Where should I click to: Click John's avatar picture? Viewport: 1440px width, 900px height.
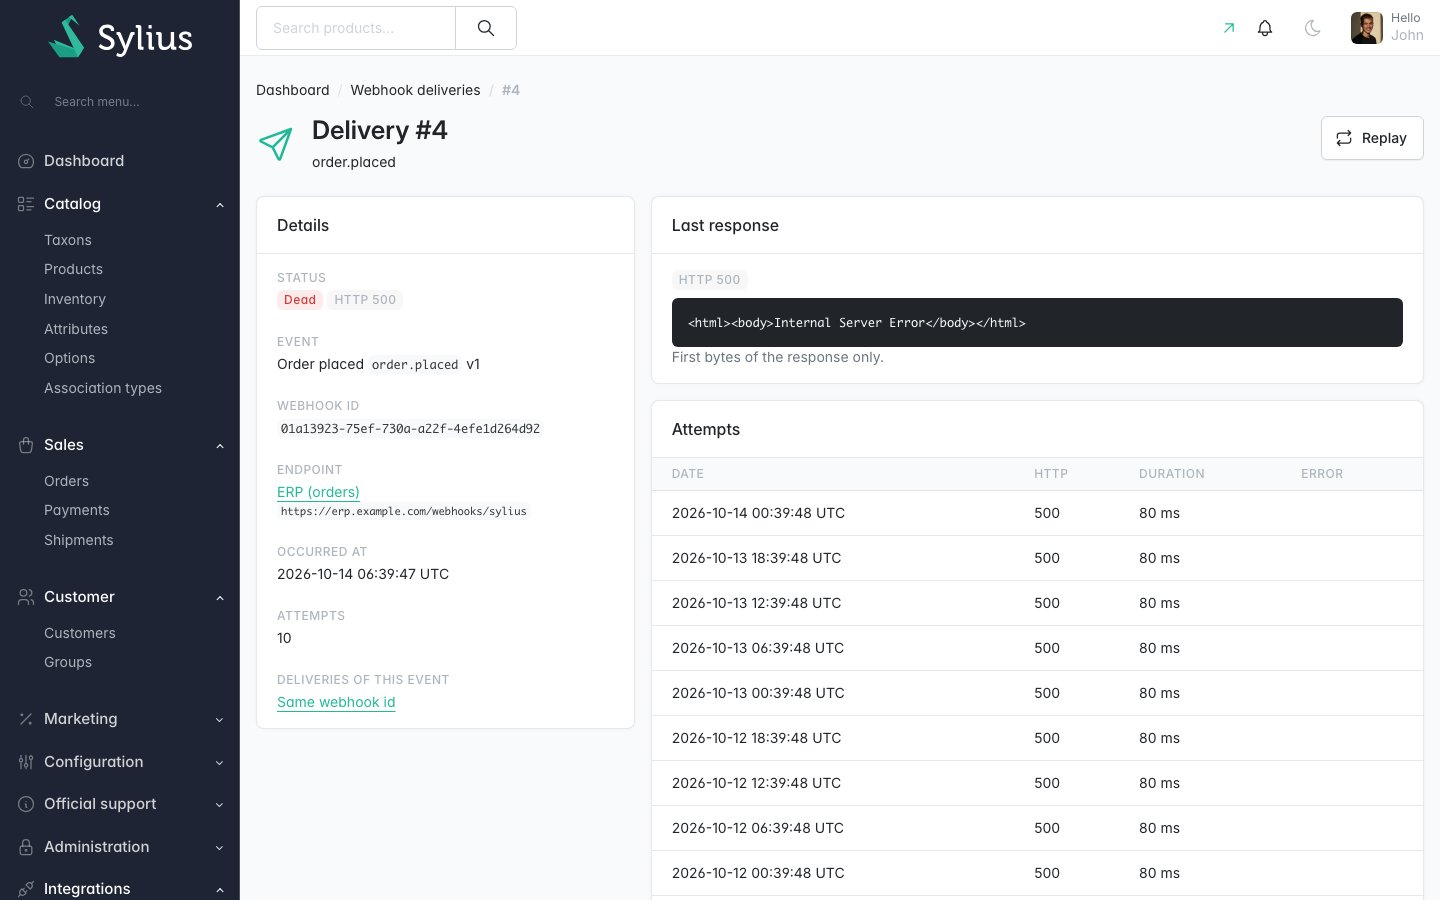tap(1367, 28)
